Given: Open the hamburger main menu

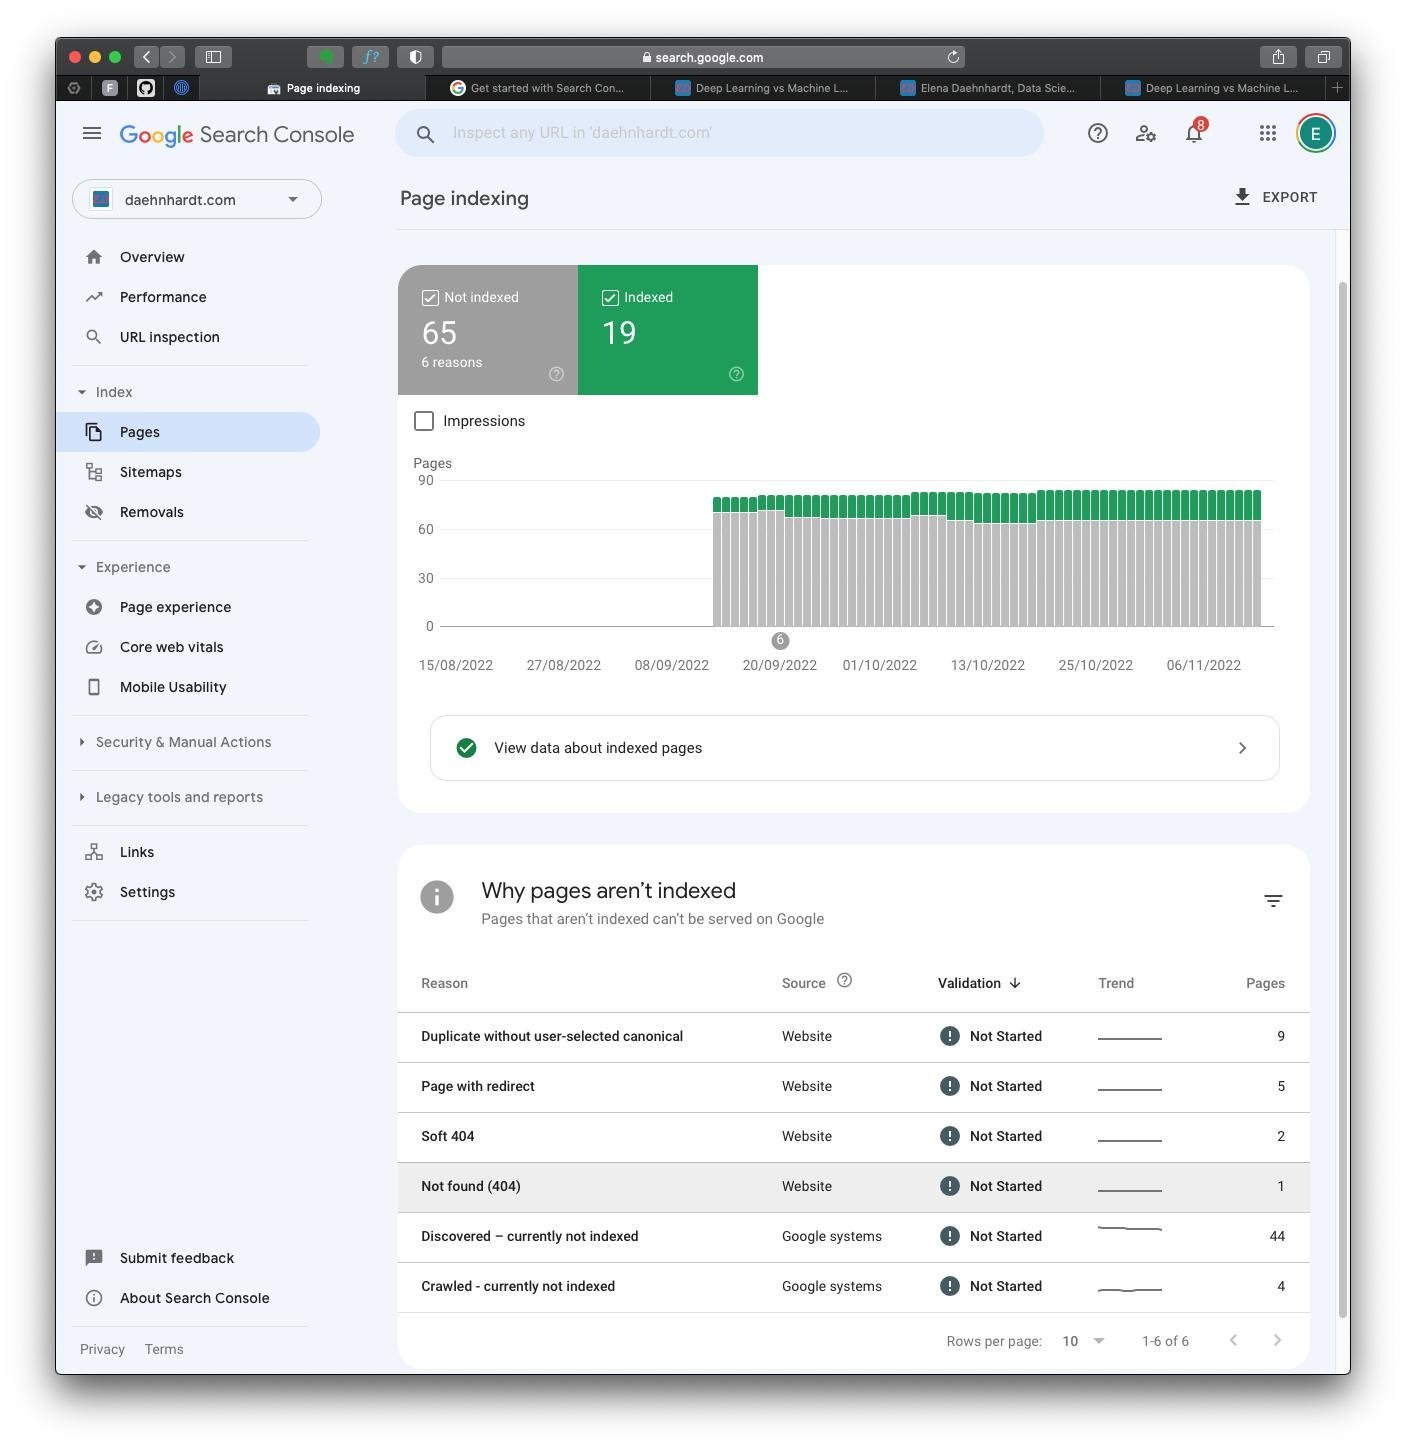Looking at the screenshot, I should tap(92, 133).
